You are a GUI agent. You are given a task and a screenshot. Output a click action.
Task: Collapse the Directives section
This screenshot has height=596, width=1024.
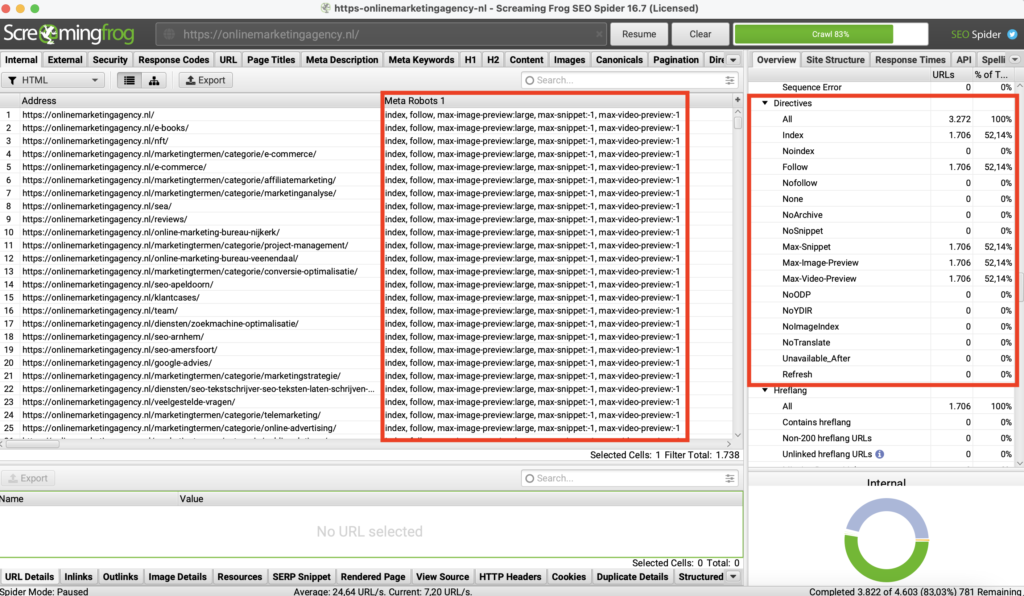[766, 103]
